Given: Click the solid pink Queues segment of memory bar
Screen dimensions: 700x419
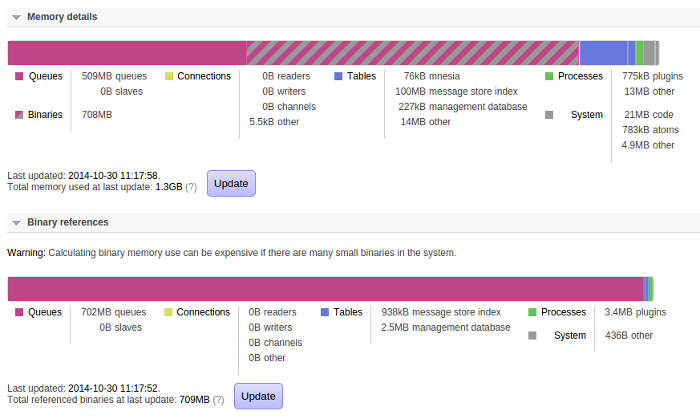Looking at the screenshot, I should click(127, 53).
